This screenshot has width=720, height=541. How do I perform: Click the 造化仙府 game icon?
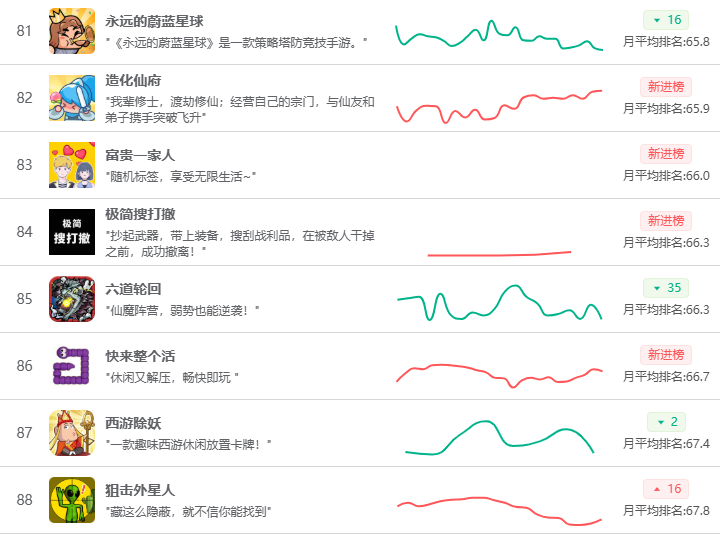[x=72, y=98]
